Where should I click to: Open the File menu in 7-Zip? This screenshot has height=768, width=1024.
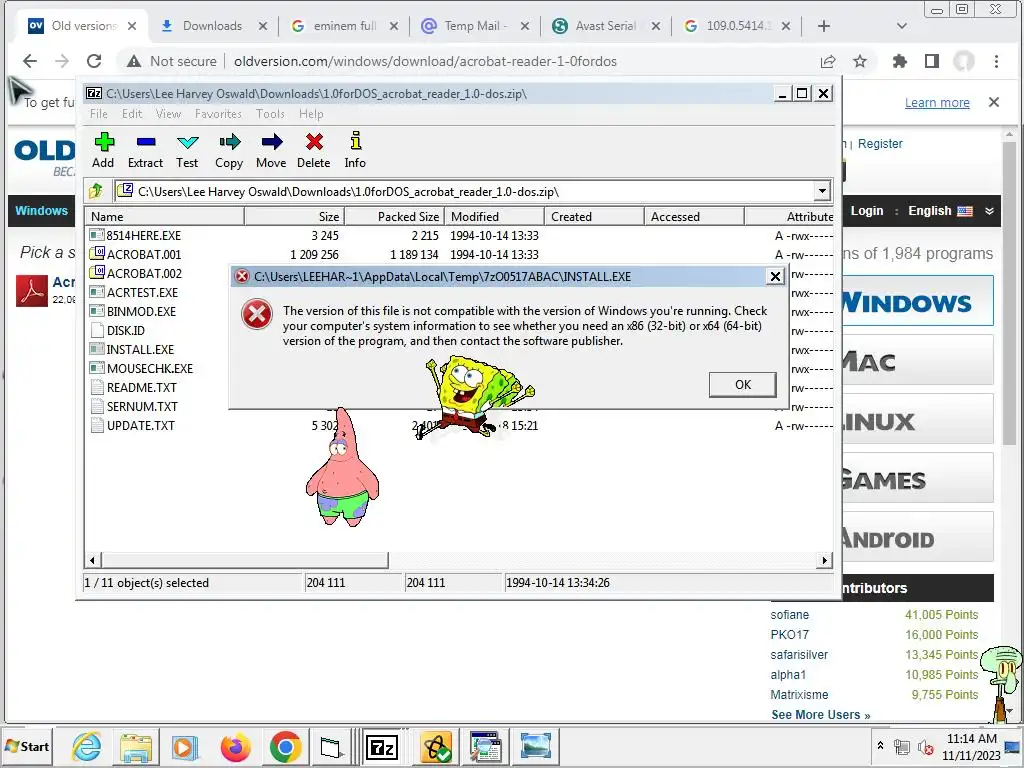[x=99, y=114]
